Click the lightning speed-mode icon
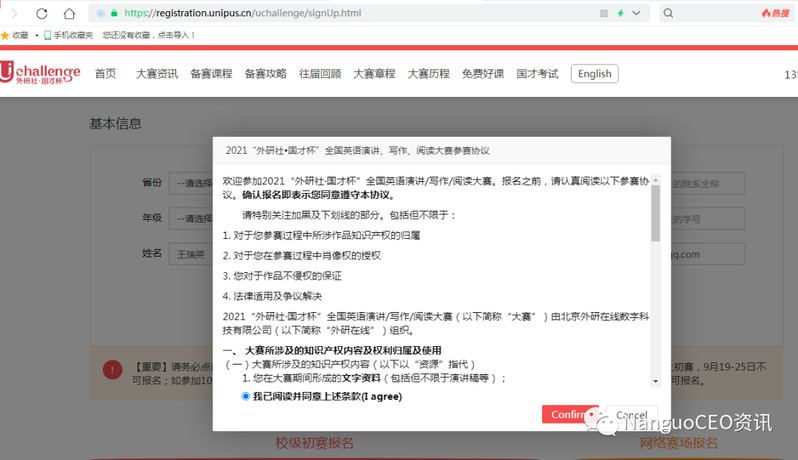This screenshot has width=798, height=460. (x=620, y=13)
